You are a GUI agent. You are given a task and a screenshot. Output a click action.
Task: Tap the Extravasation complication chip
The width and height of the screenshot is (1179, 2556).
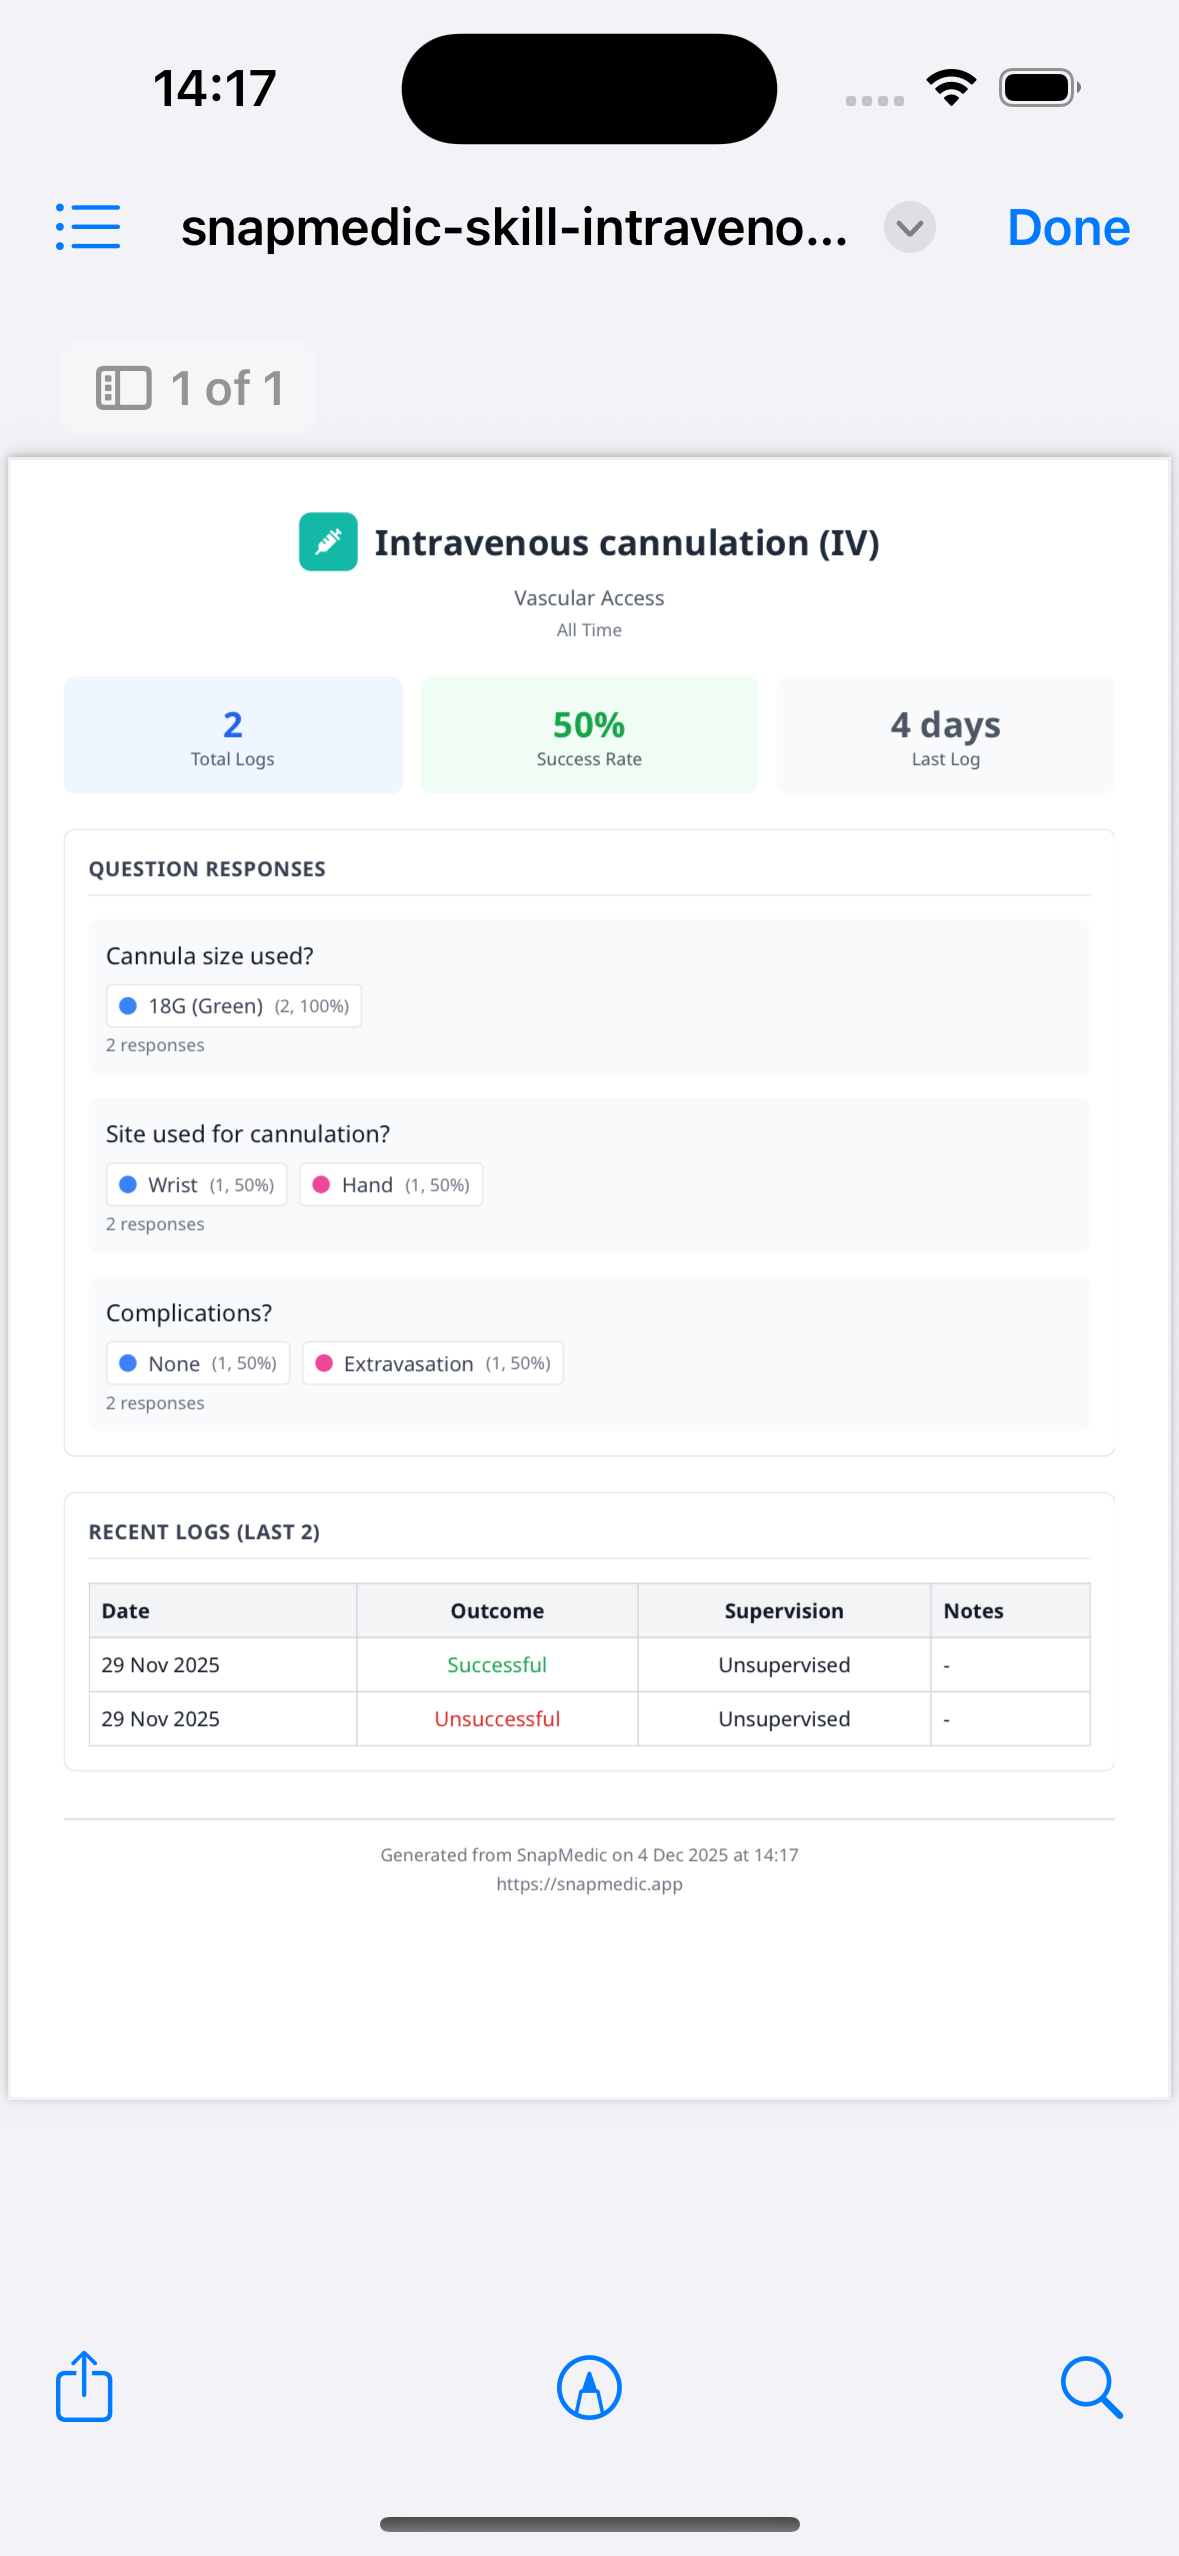tap(433, 1364)
